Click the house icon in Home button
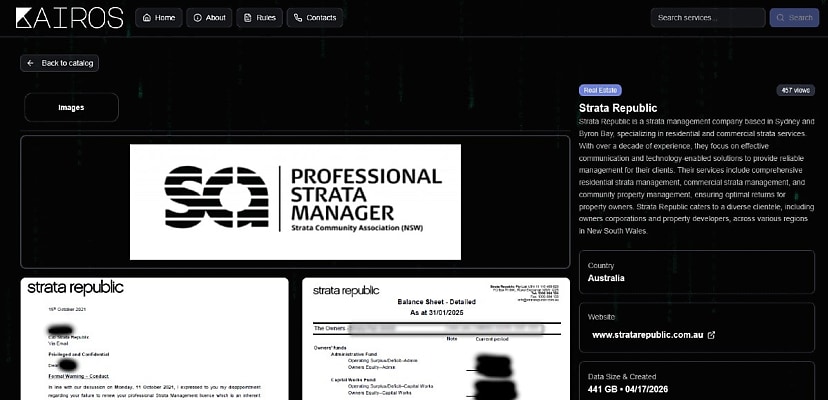The width and height of the screenshot is (828, 400). [x=147, y=17]
